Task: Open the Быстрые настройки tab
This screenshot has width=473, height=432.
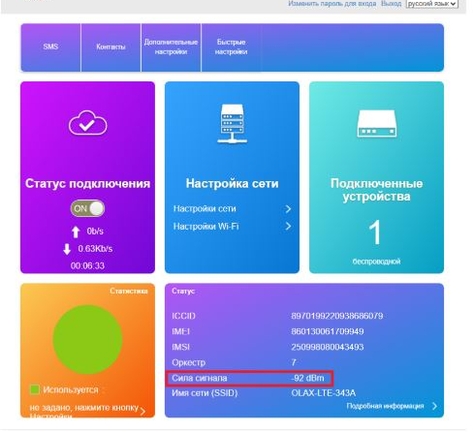Action: (231, 47)
